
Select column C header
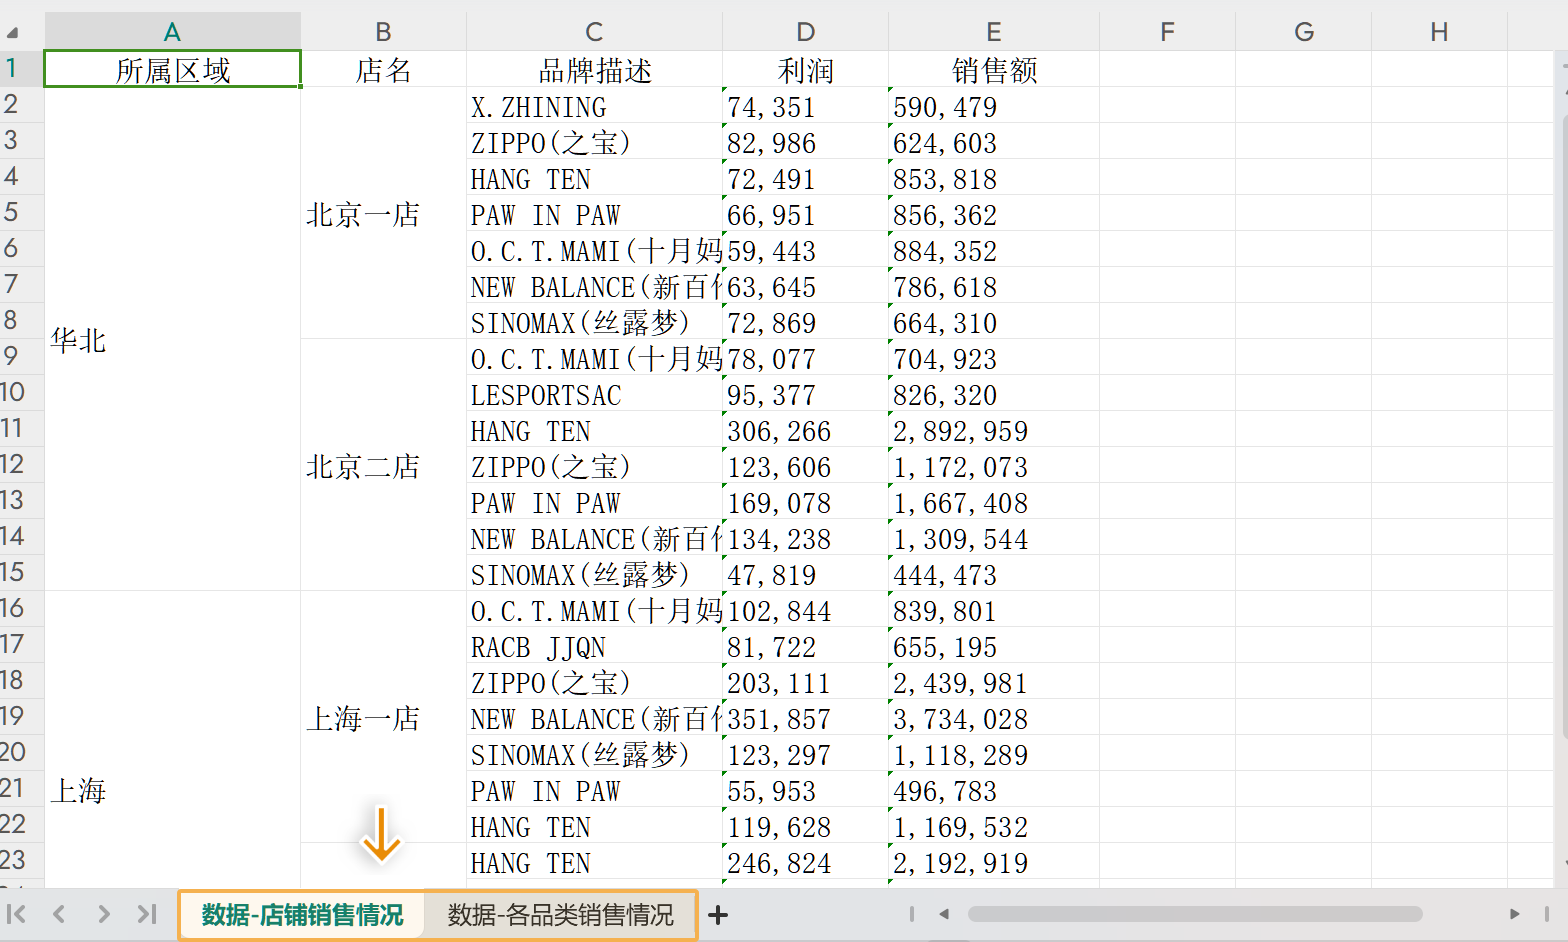point(594,32)
